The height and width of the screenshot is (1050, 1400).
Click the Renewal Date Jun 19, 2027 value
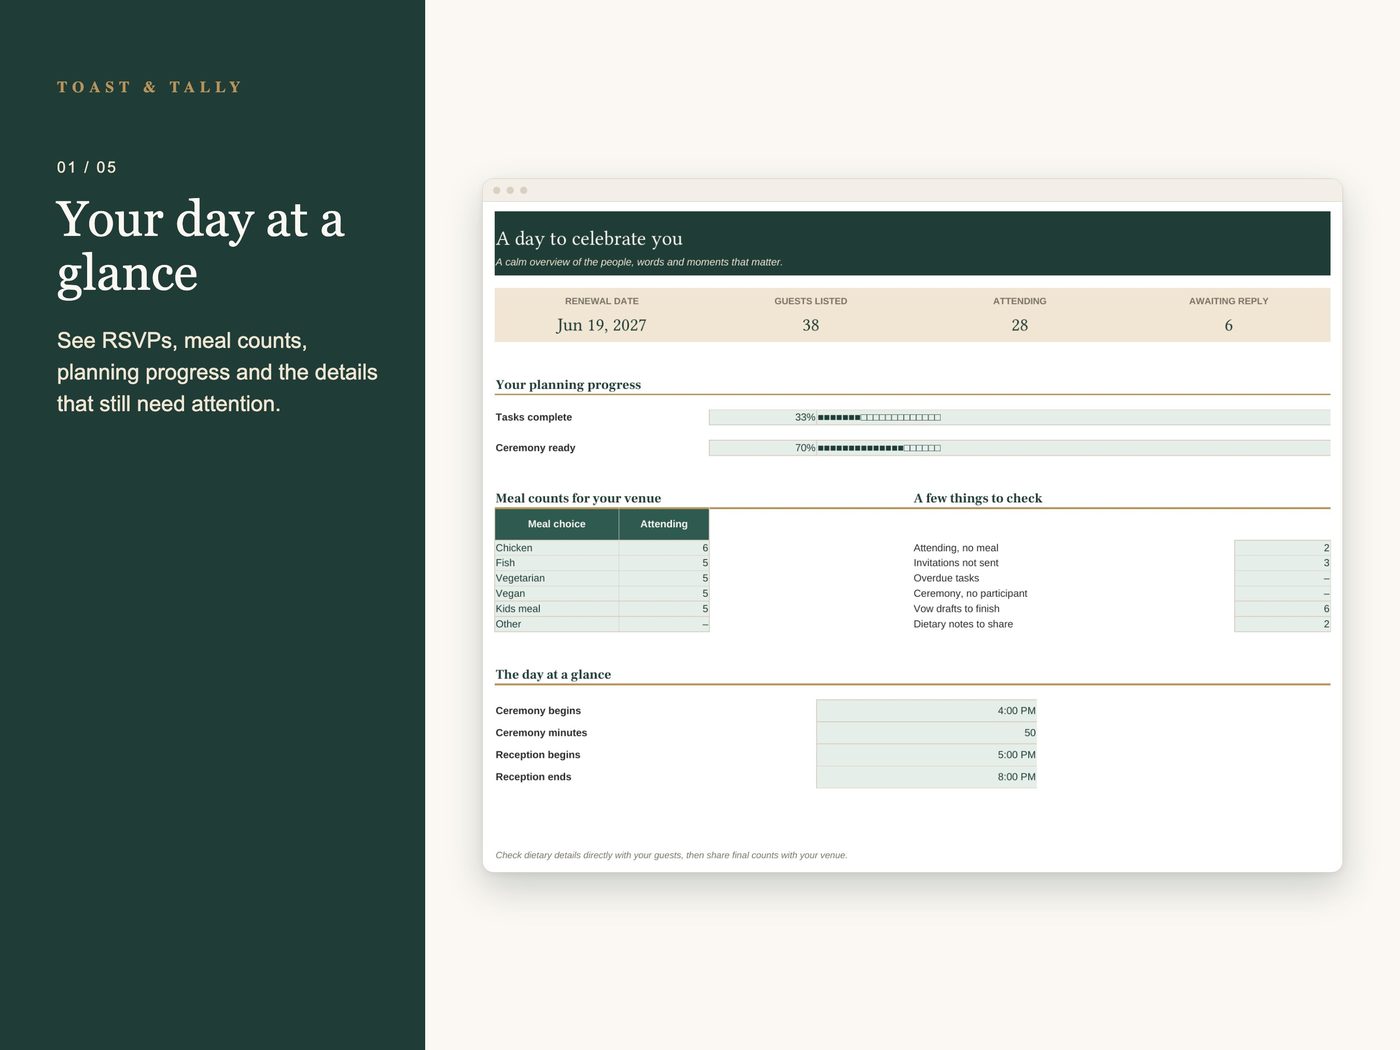(x=601, y=325)
